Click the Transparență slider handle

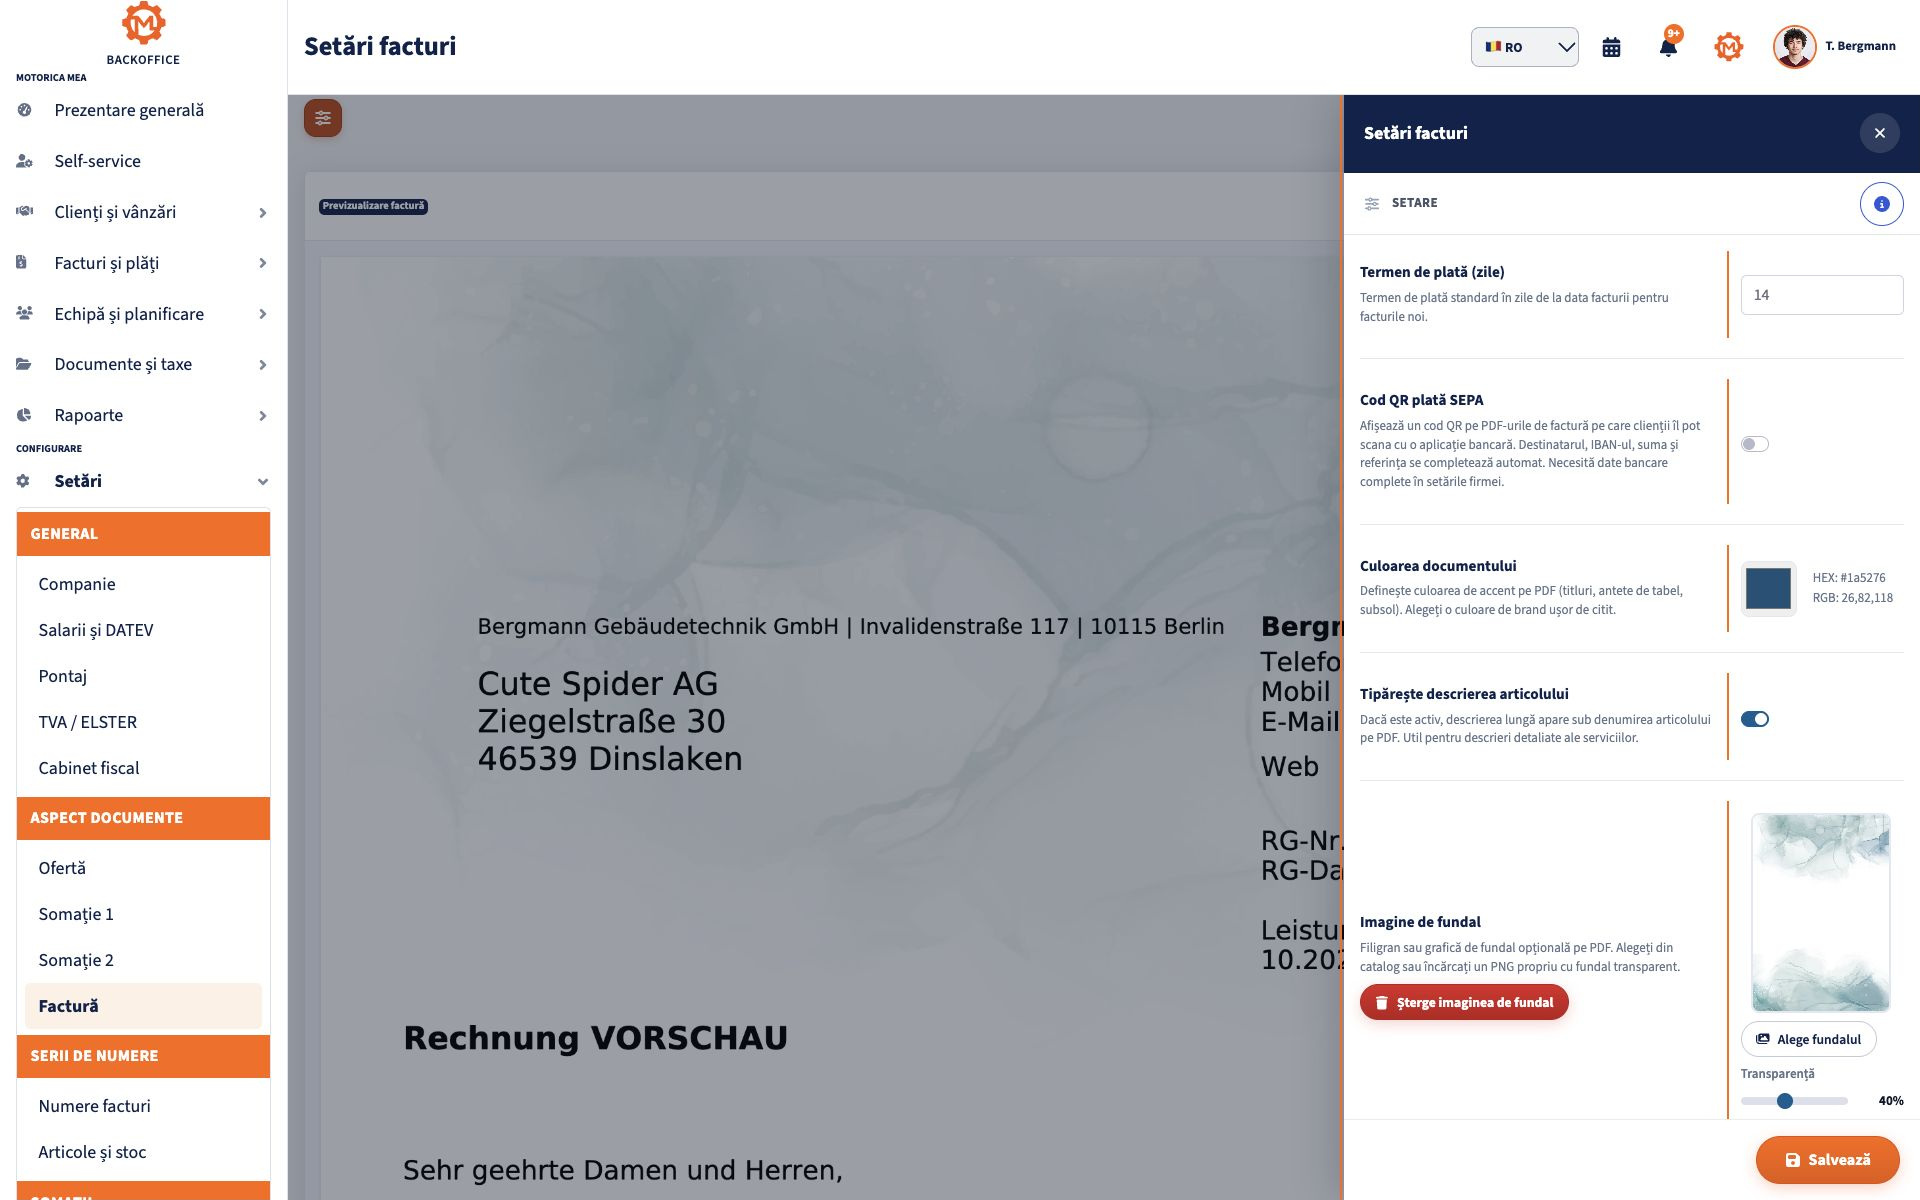pos(1785,1101)
